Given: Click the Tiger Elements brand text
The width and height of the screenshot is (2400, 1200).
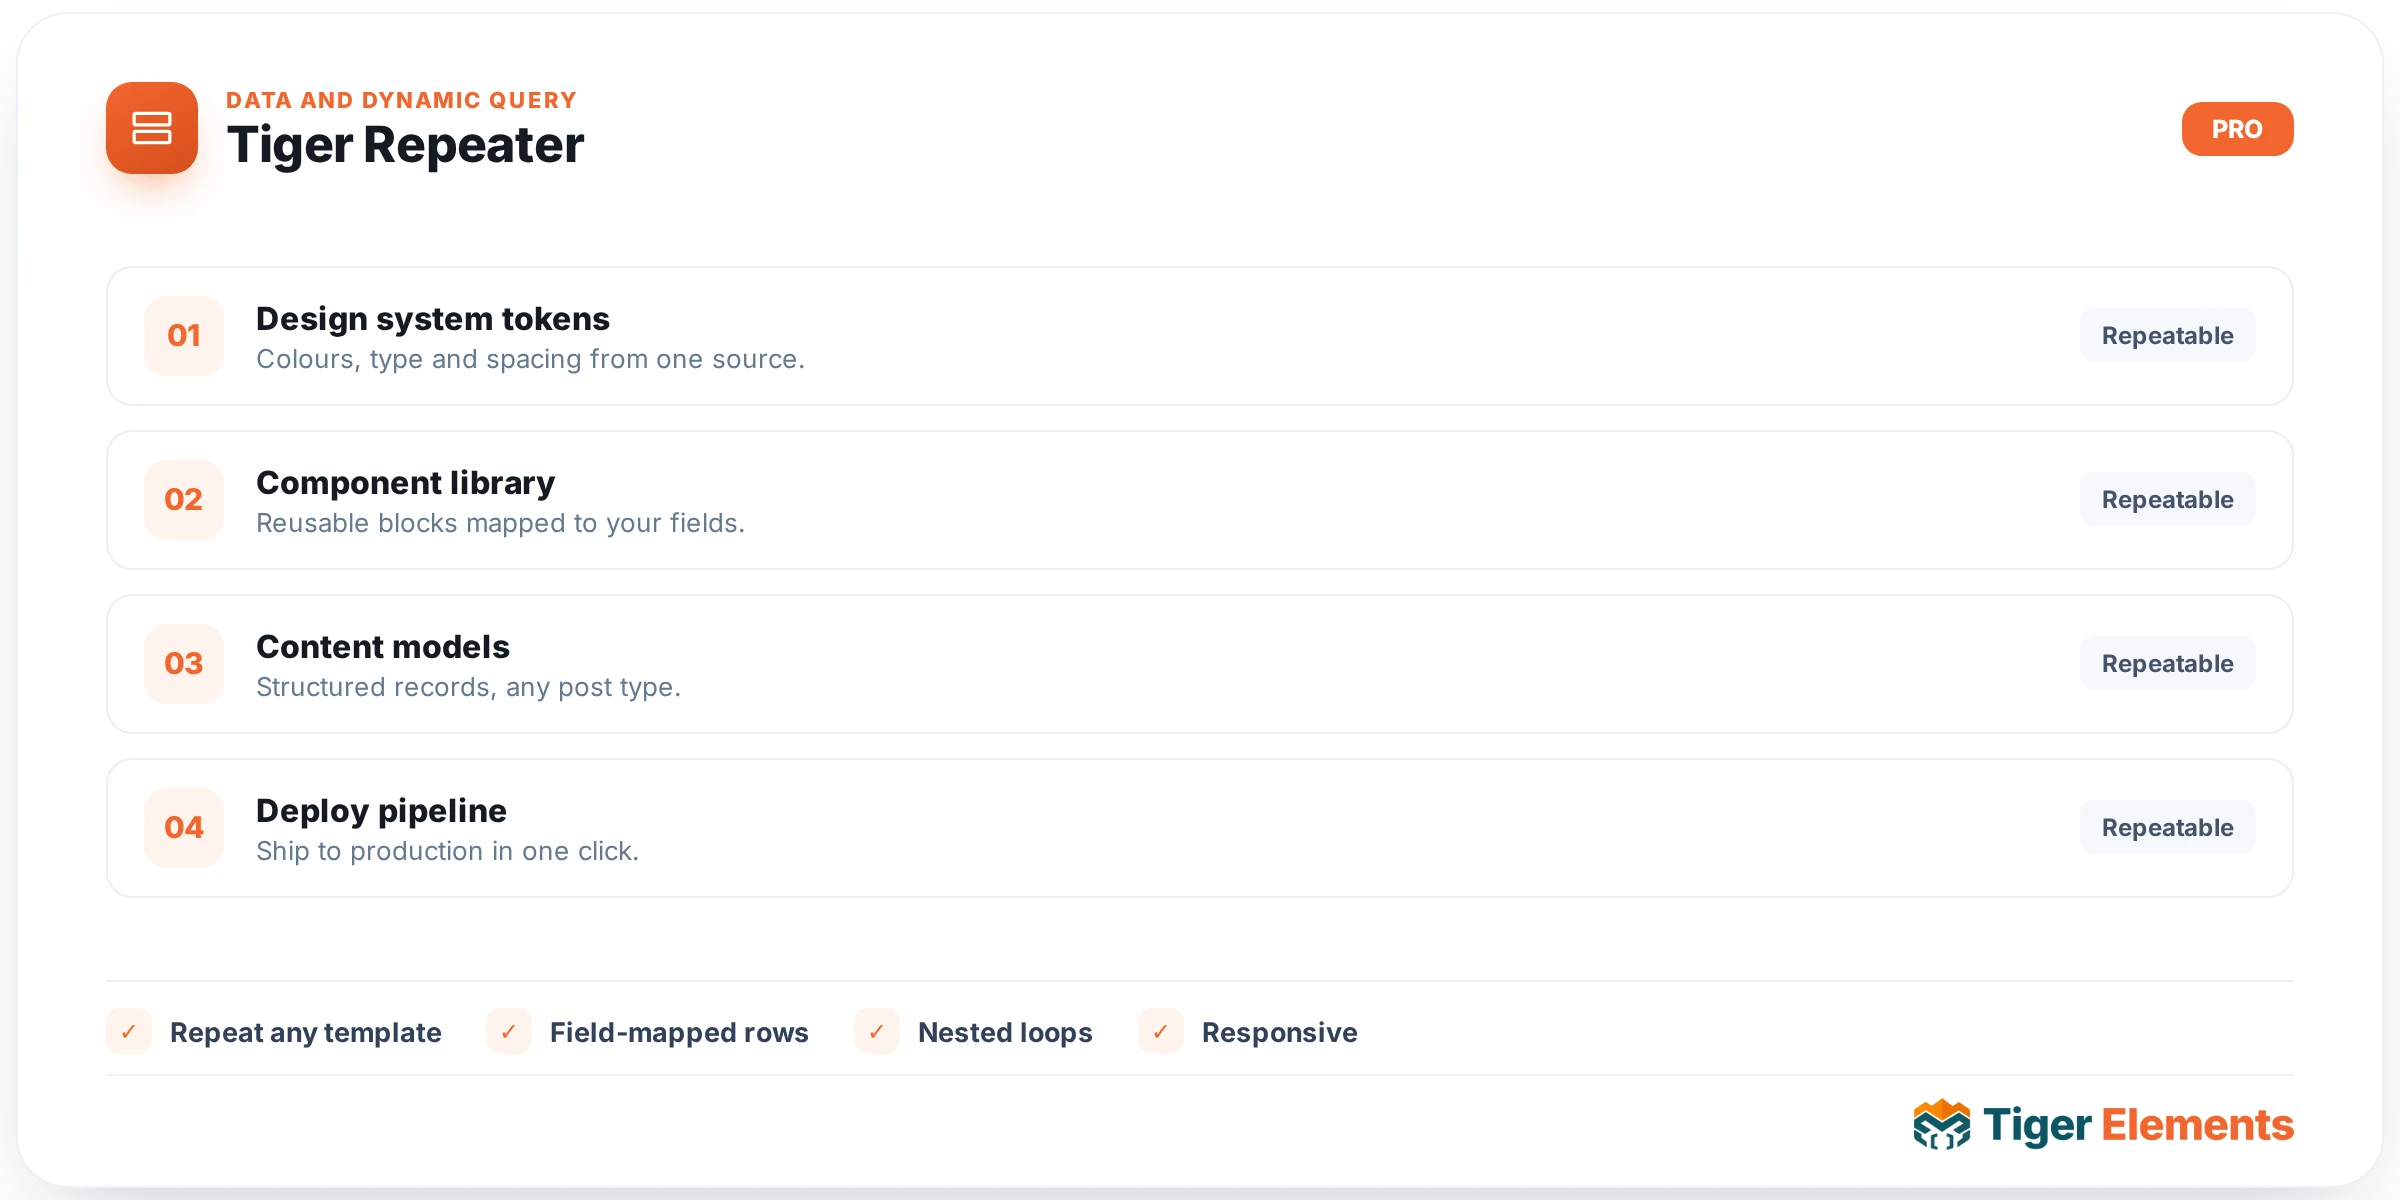Looking at the screenshot, I should 2138,1125.
